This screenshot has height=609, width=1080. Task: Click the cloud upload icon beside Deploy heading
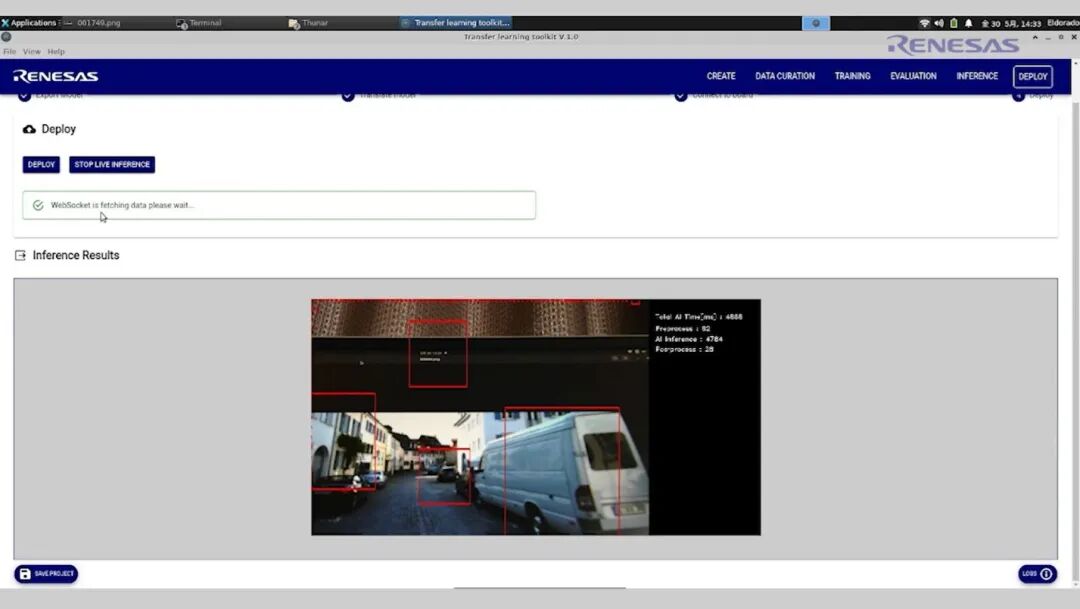click(x=29, y=129)
